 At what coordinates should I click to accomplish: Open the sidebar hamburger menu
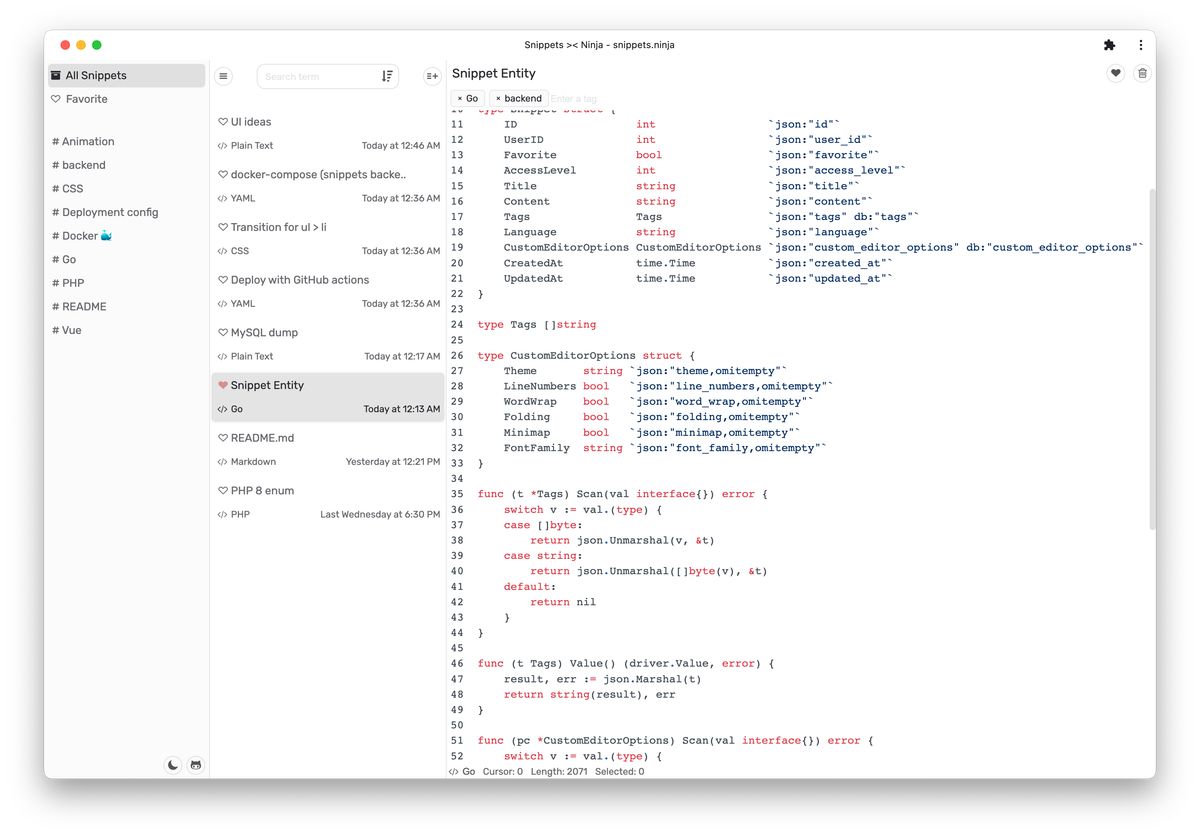point(223,75)
